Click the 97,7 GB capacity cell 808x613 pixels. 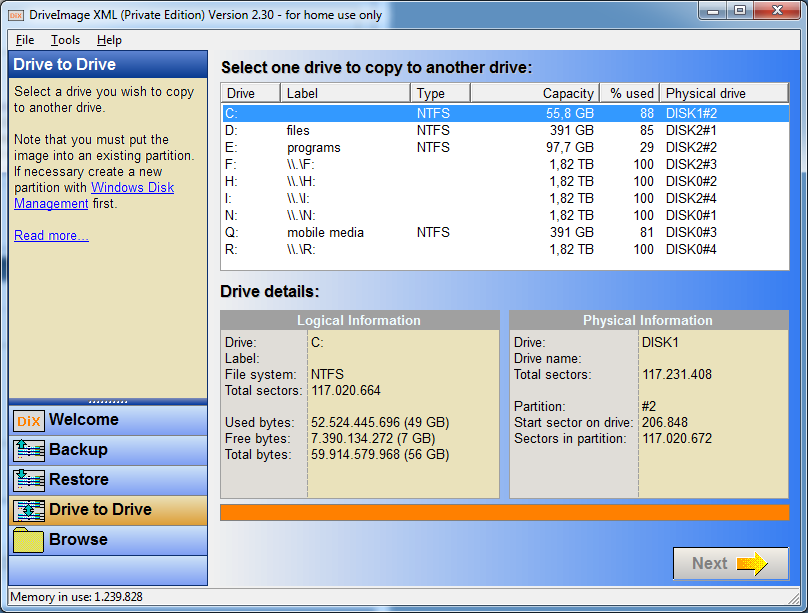(570, 147)
